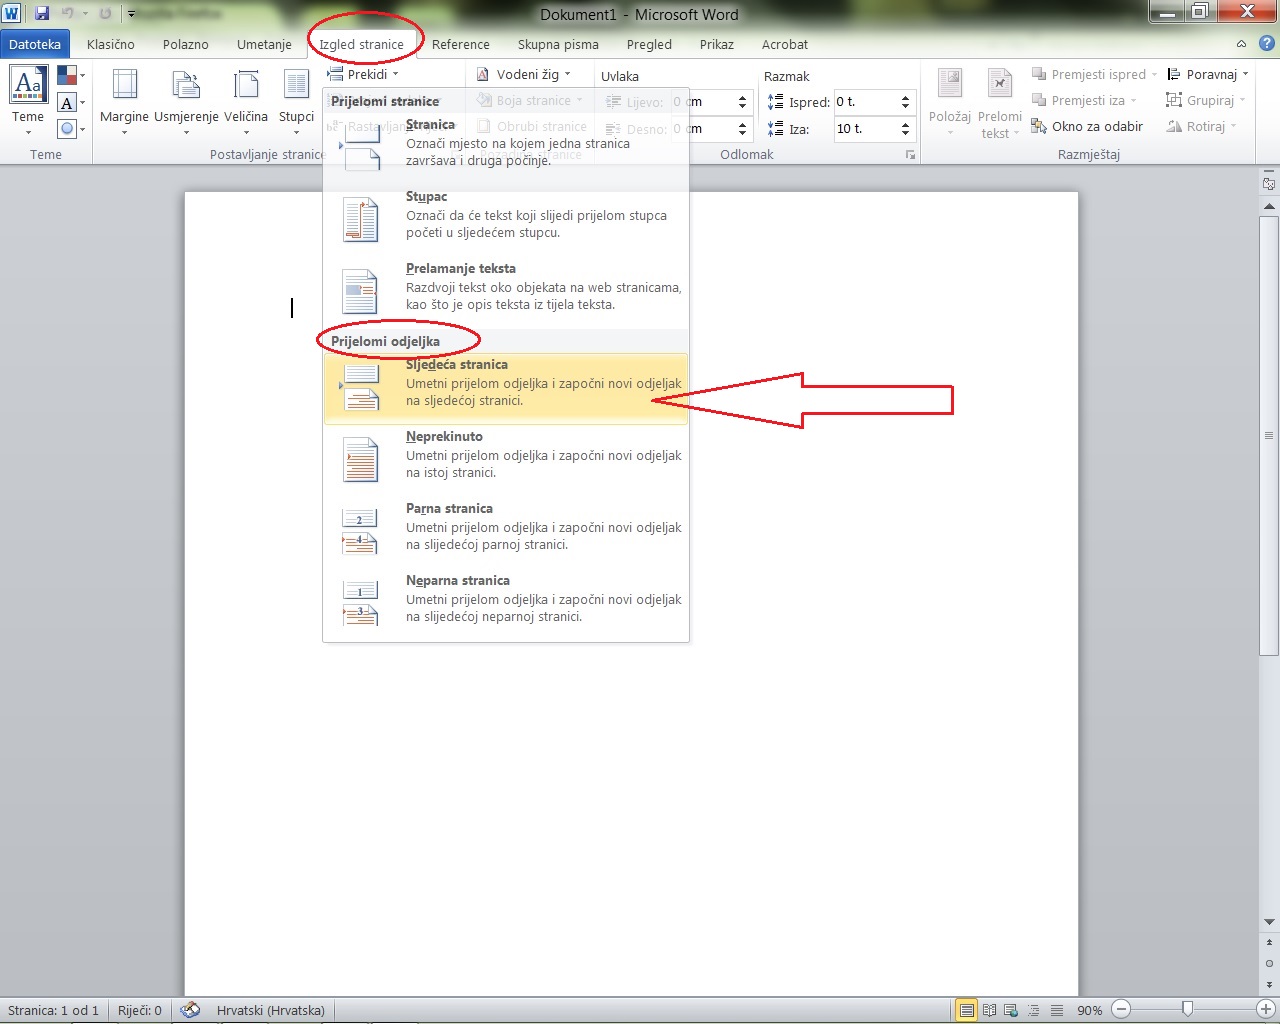Viewport: 1280px width, 1024px height.
Task: Switch to the Umetanje tab
Action: click(264, 44)
